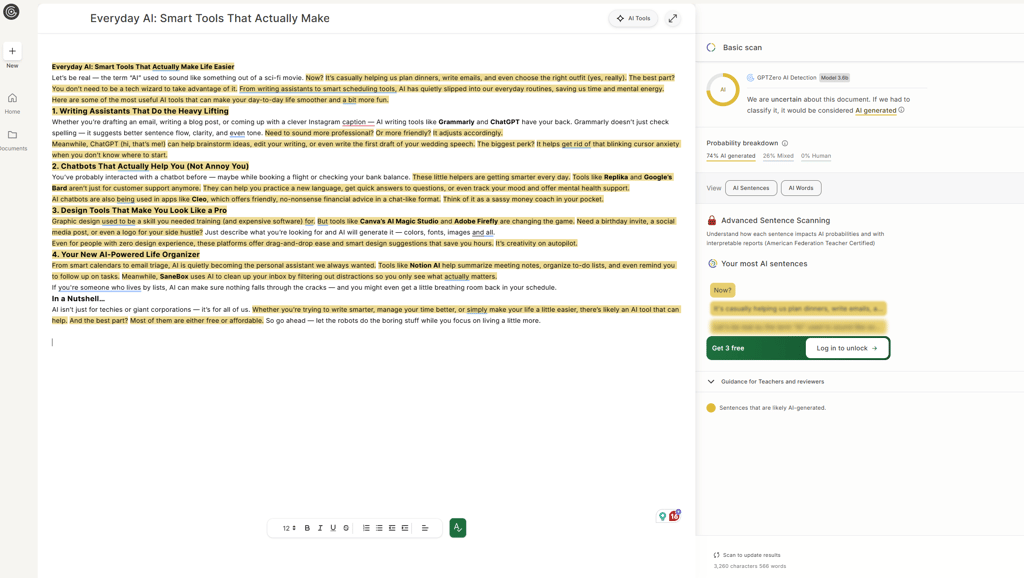
Task: Go to Home in the sidebar
Action: click(x=12, y=103)
